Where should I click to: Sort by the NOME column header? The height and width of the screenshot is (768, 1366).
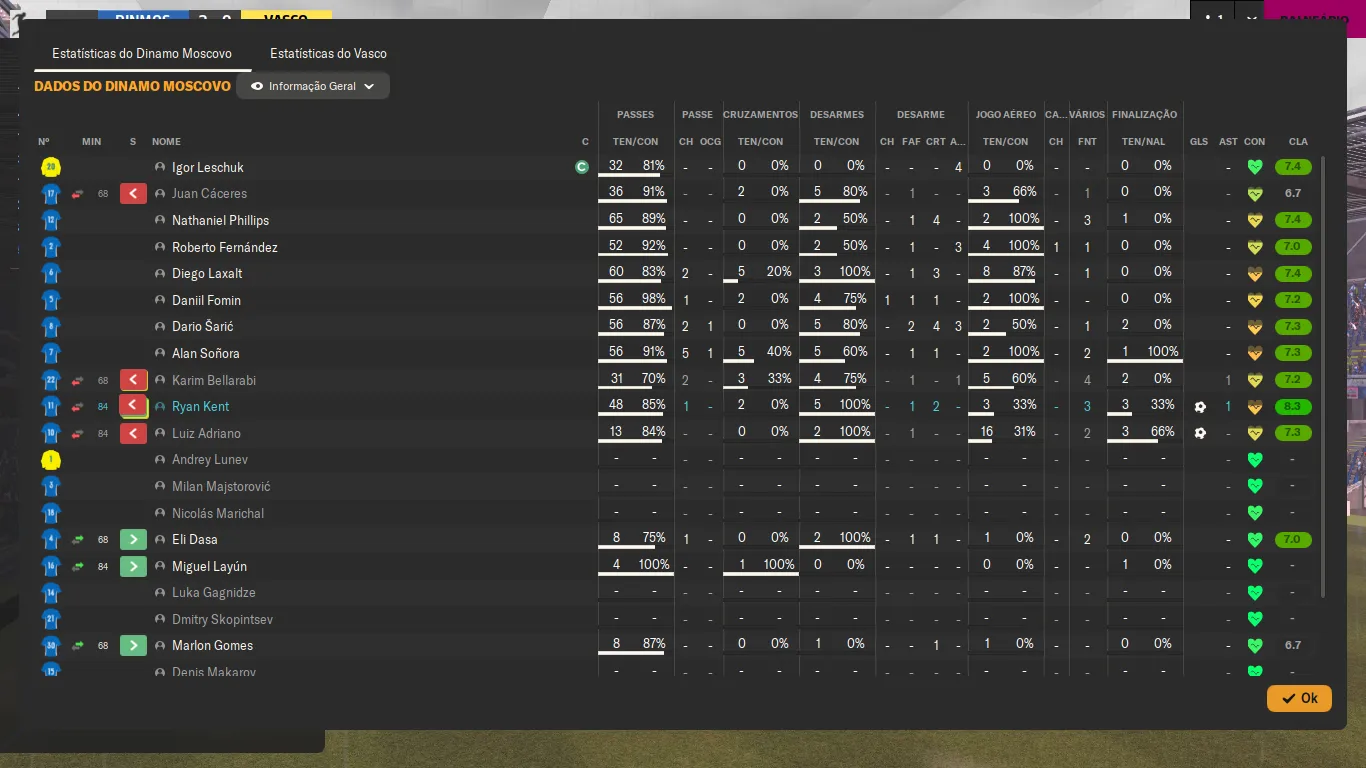click(166, 142)
